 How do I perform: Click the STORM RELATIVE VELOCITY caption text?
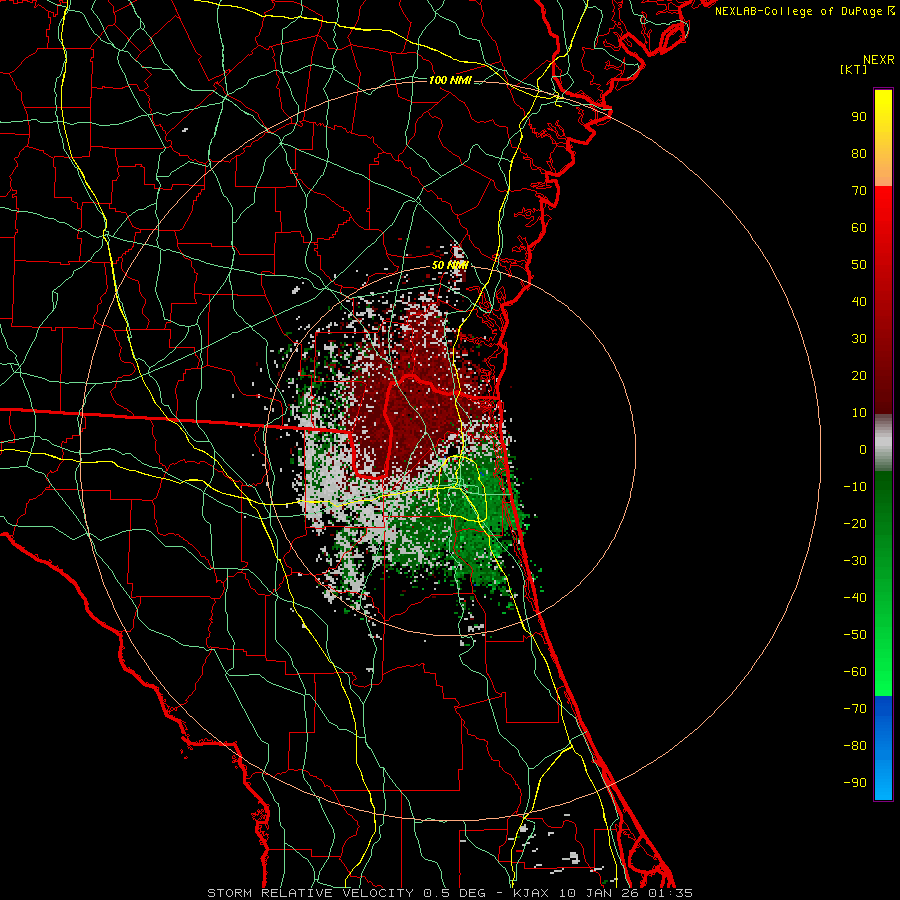[310, 893]
